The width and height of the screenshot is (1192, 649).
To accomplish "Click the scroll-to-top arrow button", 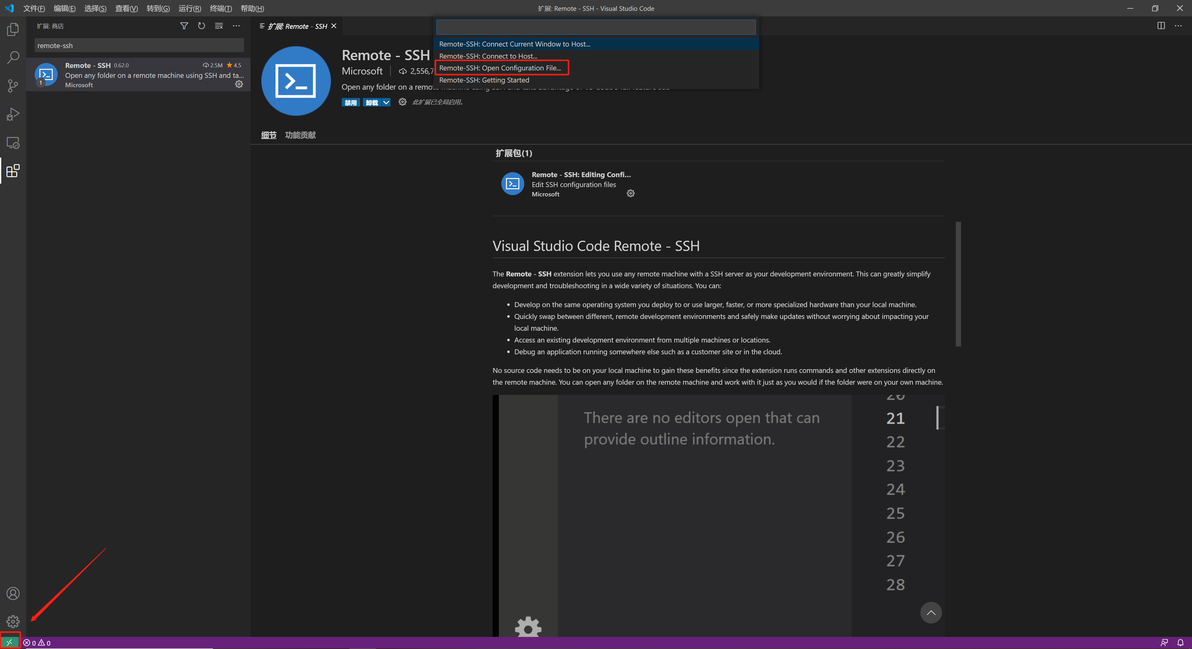I will 930,613.
